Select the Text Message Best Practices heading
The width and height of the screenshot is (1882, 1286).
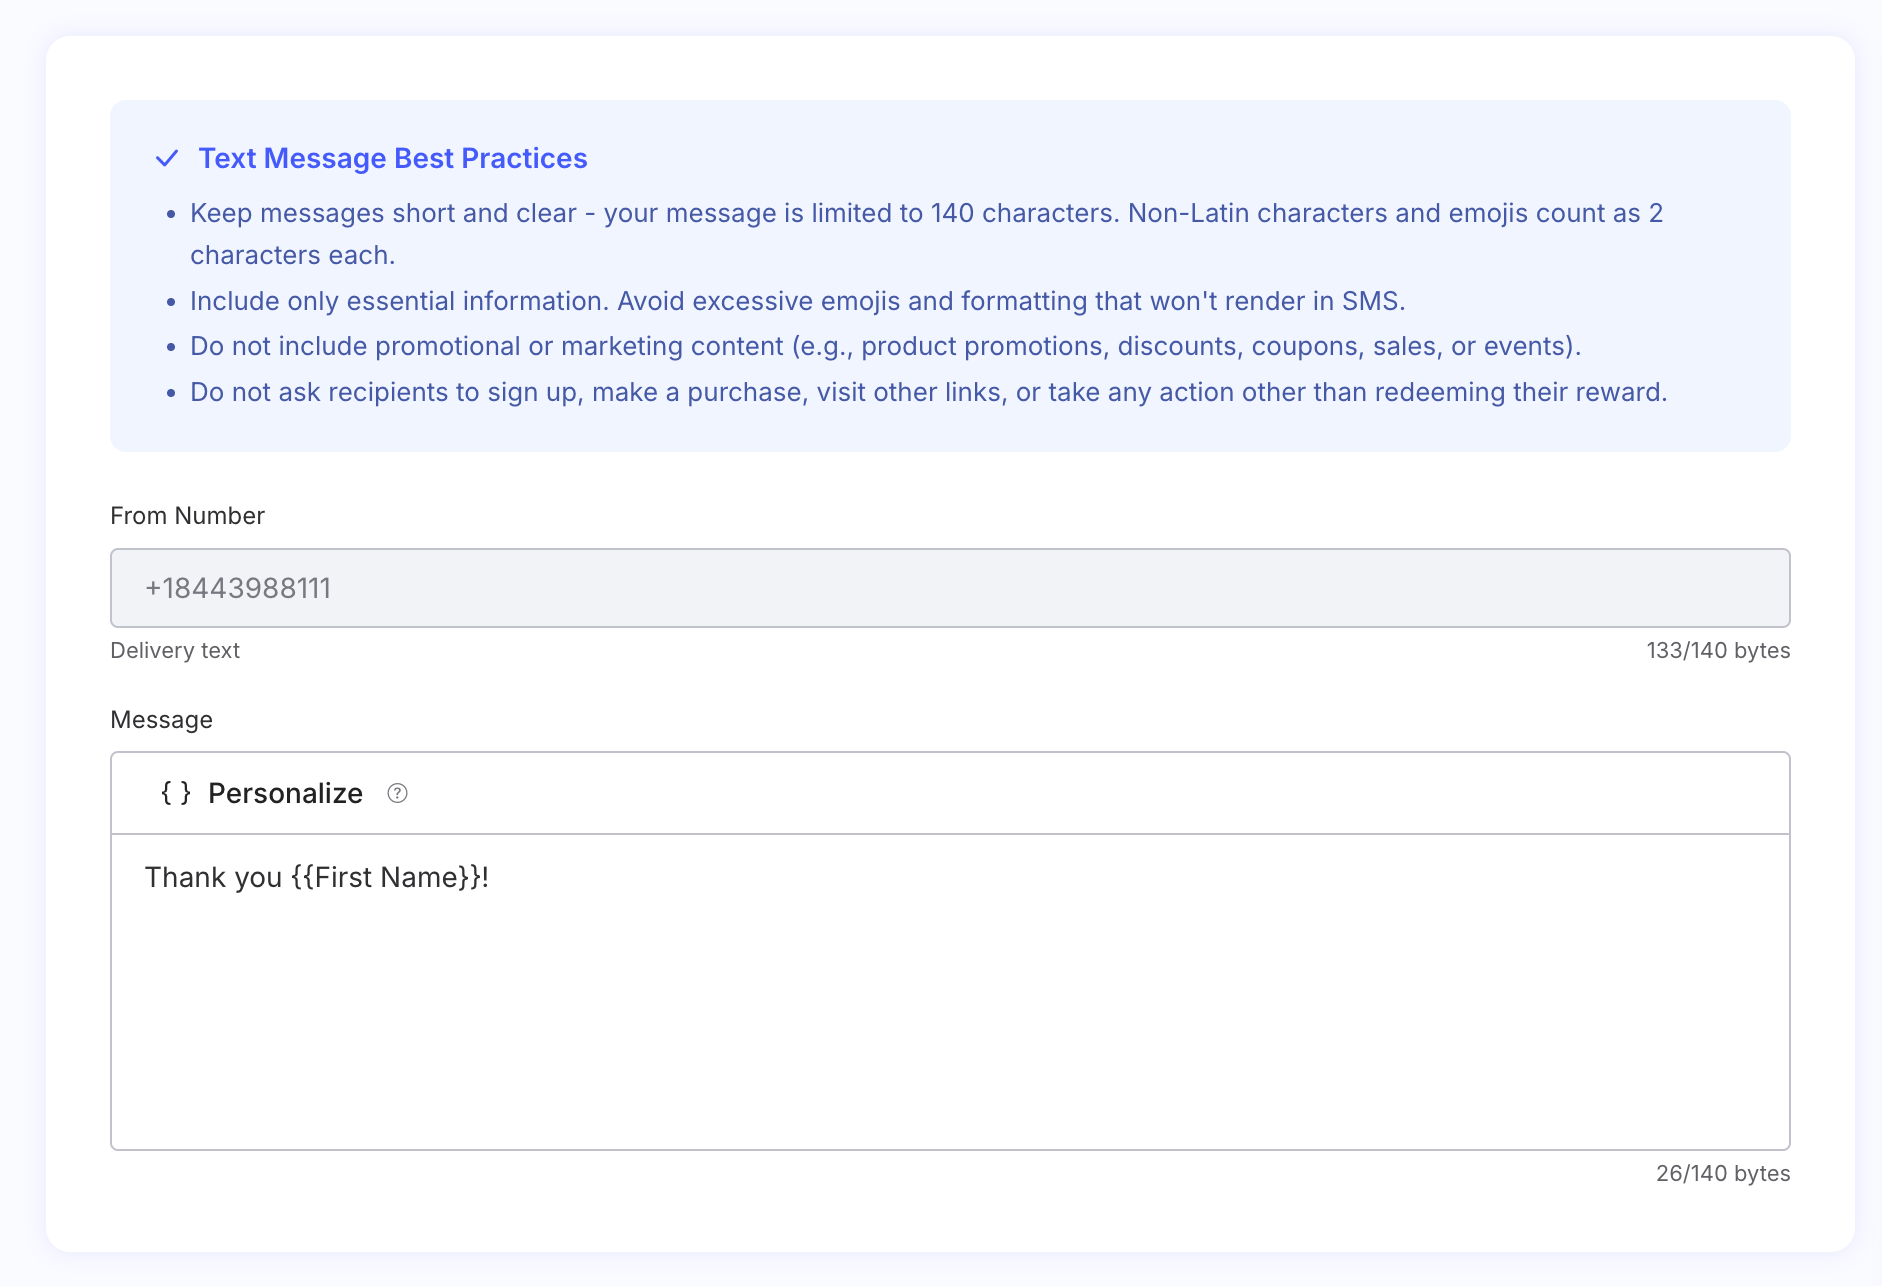click(x=393, y=158)
